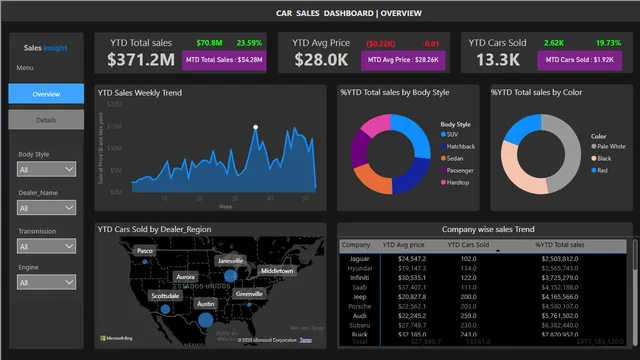640x360 pixels.
Task: Click the Sales Insight logo text
Action: 45,48
